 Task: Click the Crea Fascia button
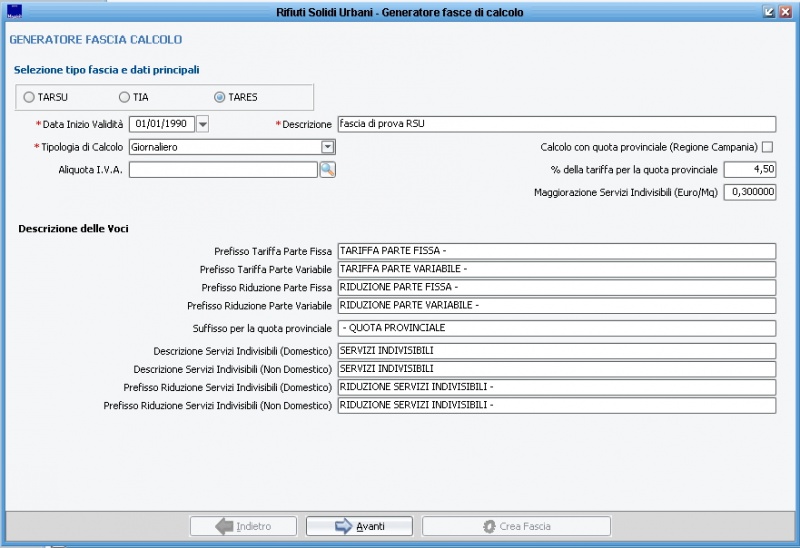point(516,526)
